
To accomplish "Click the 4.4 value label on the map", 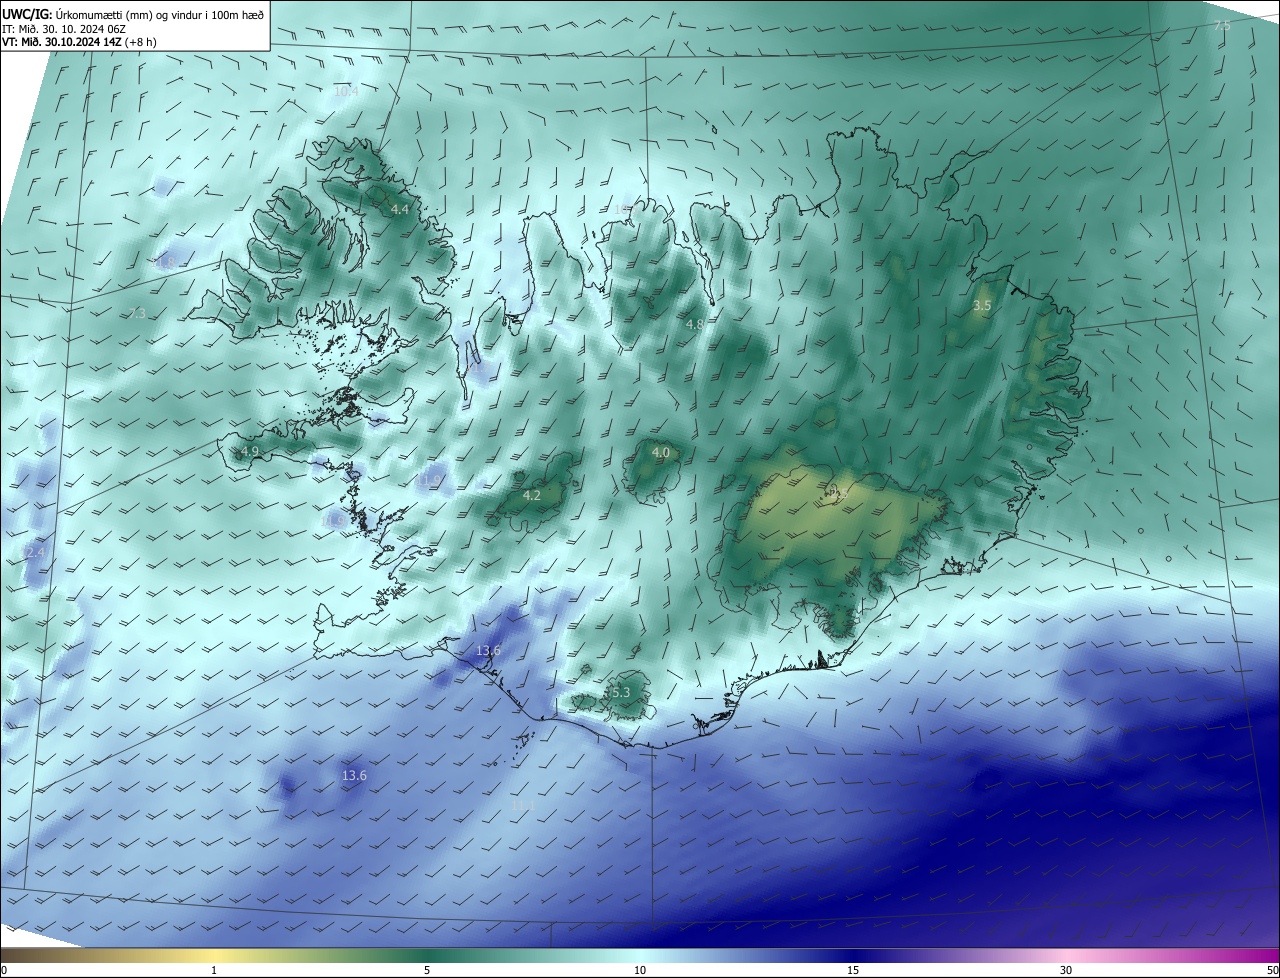I will click(400, 209).
